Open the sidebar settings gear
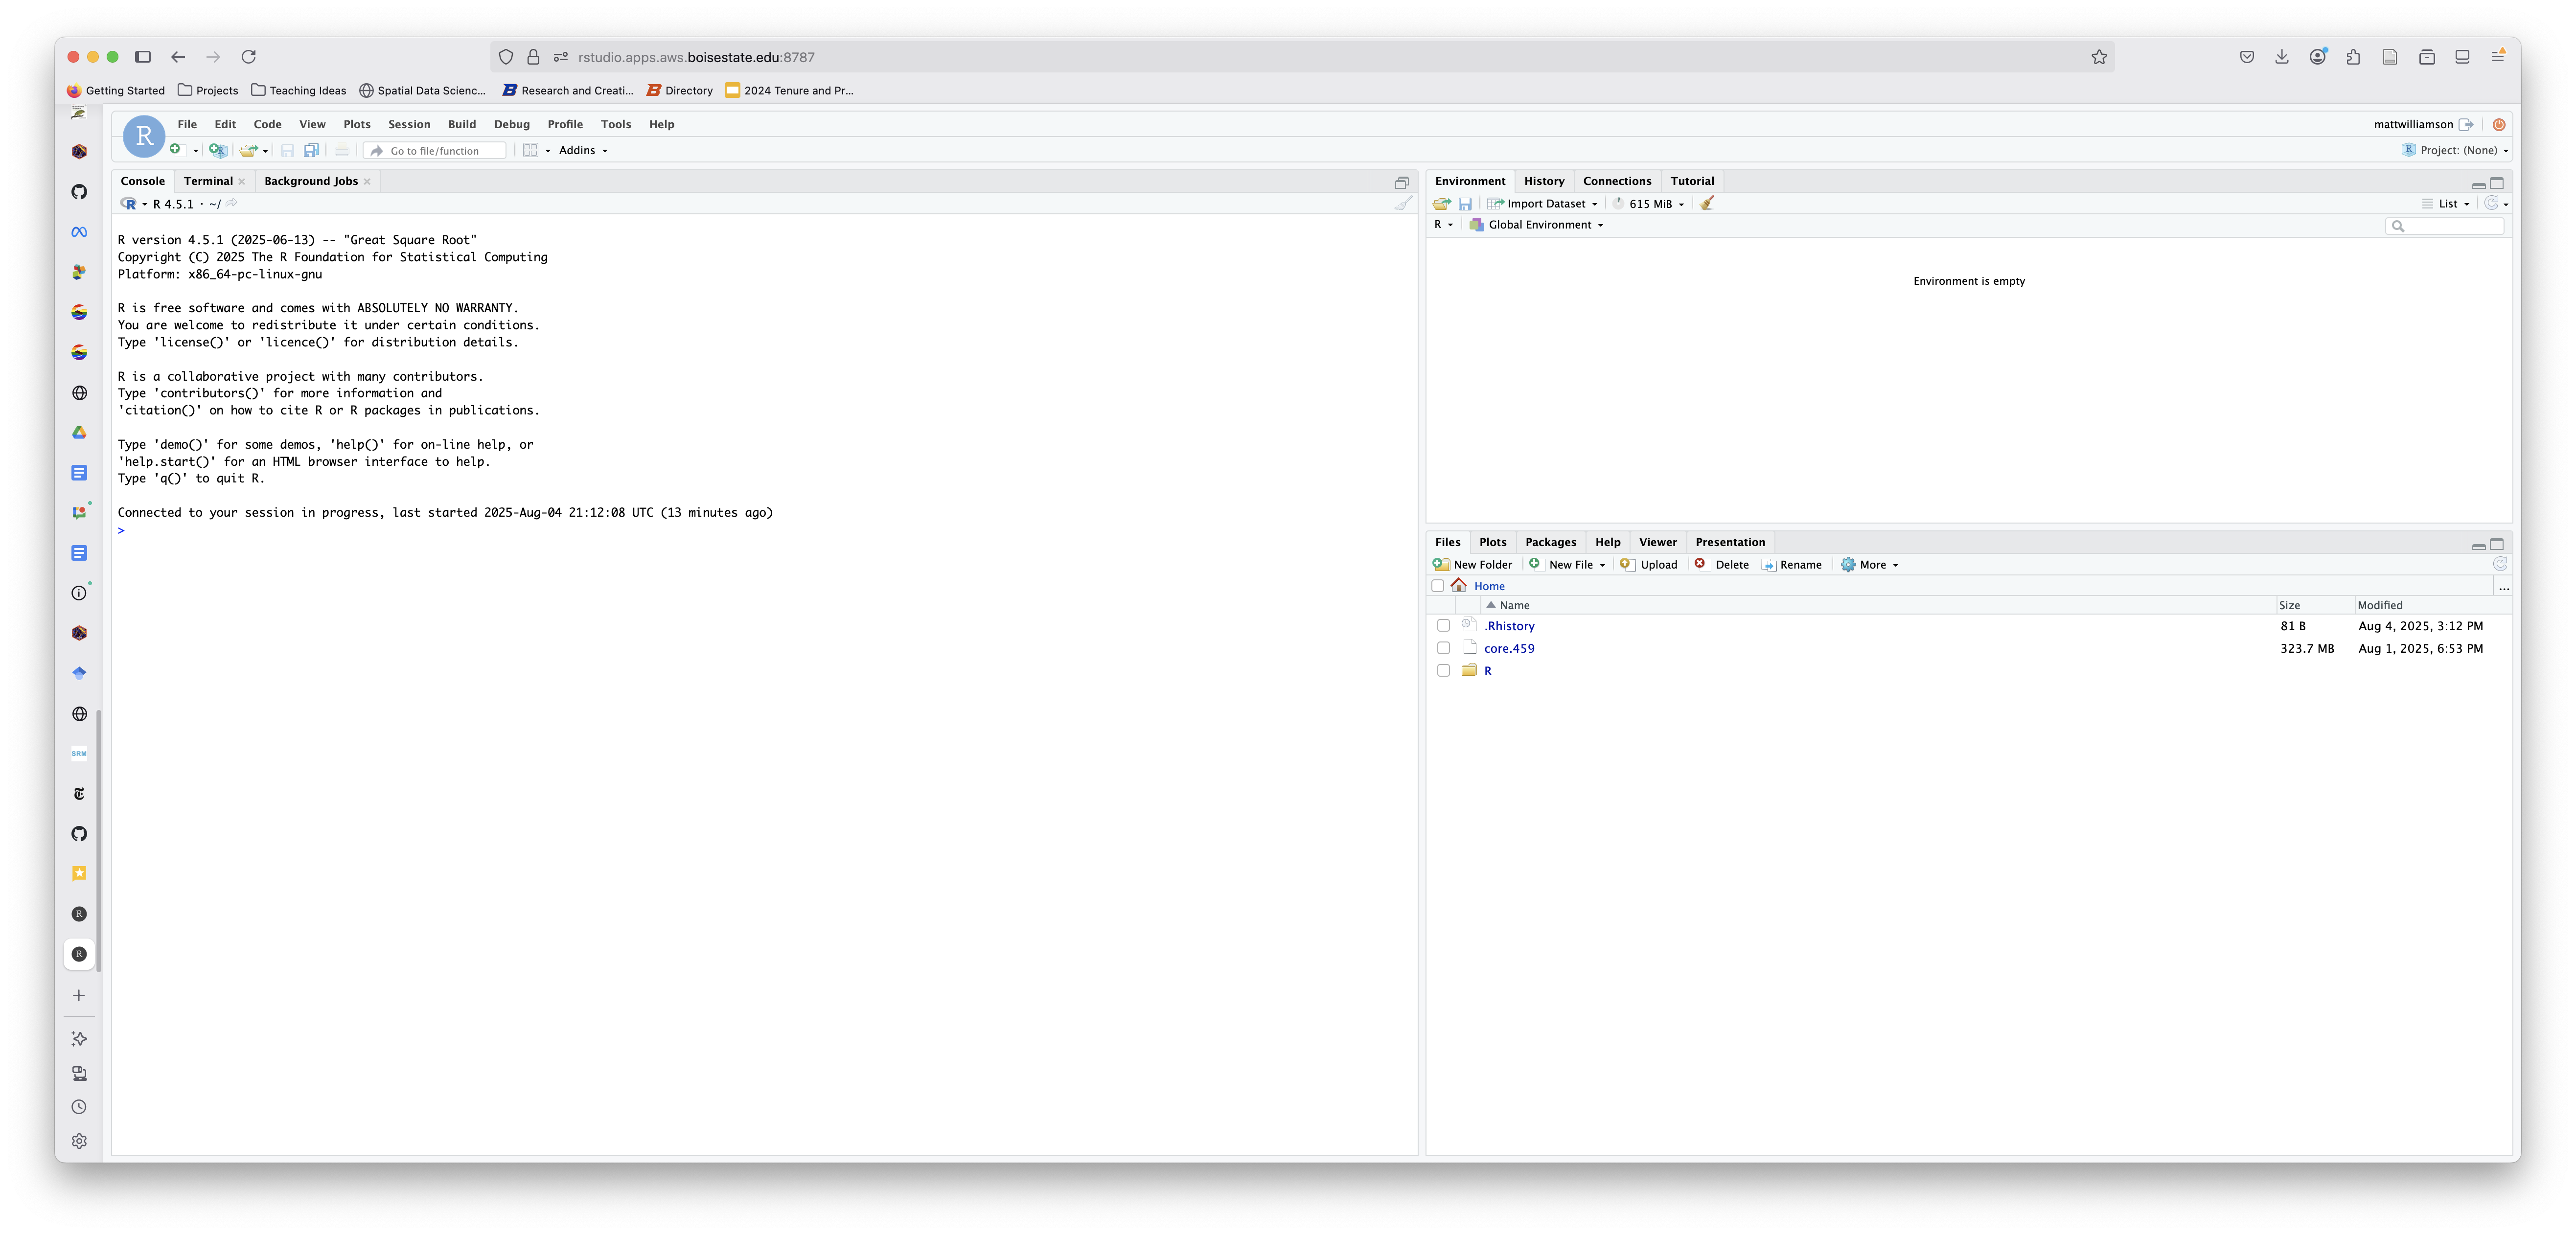This screenshot has height=1235, width=2576. (79, 1141)
